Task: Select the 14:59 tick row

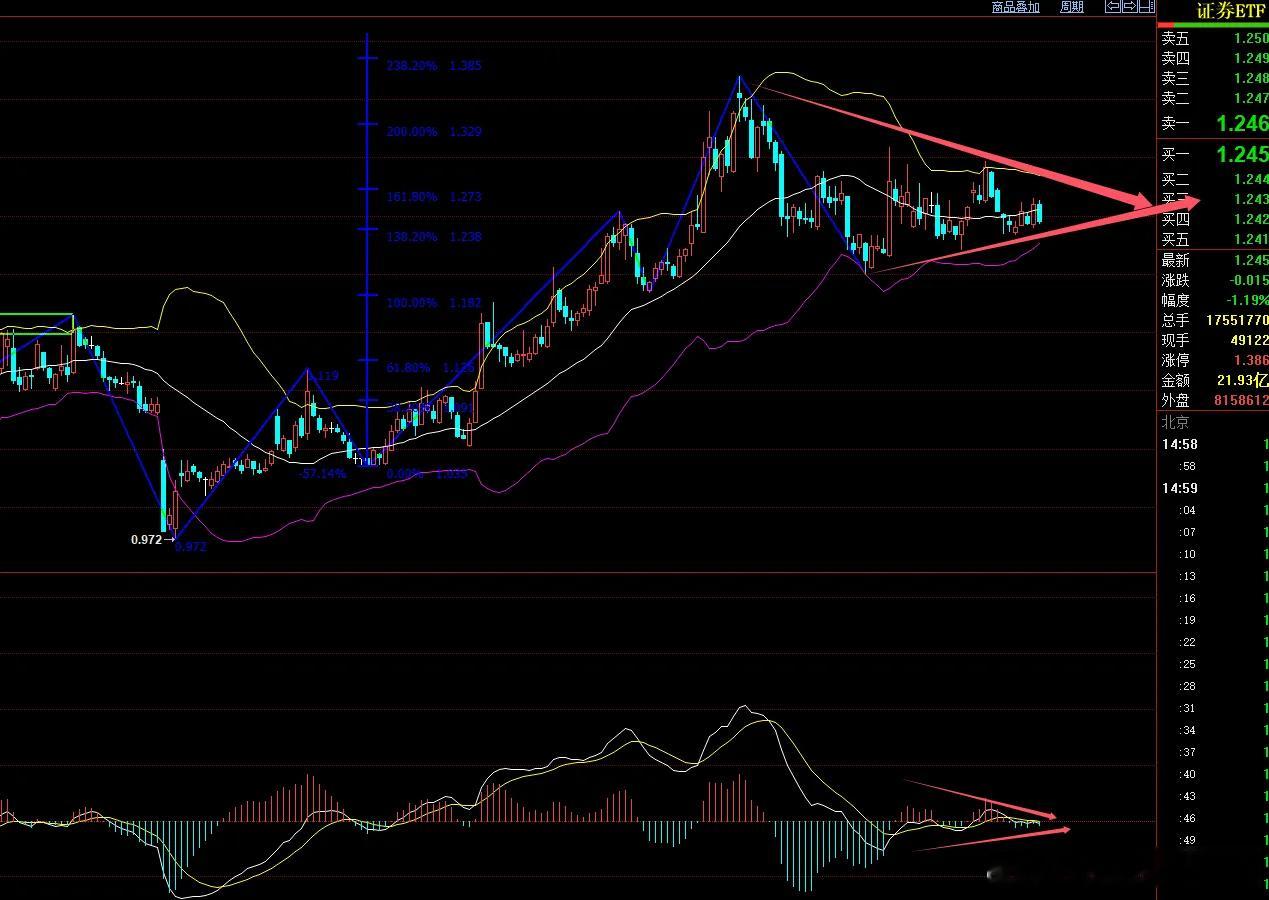Action: (1214, 488)
